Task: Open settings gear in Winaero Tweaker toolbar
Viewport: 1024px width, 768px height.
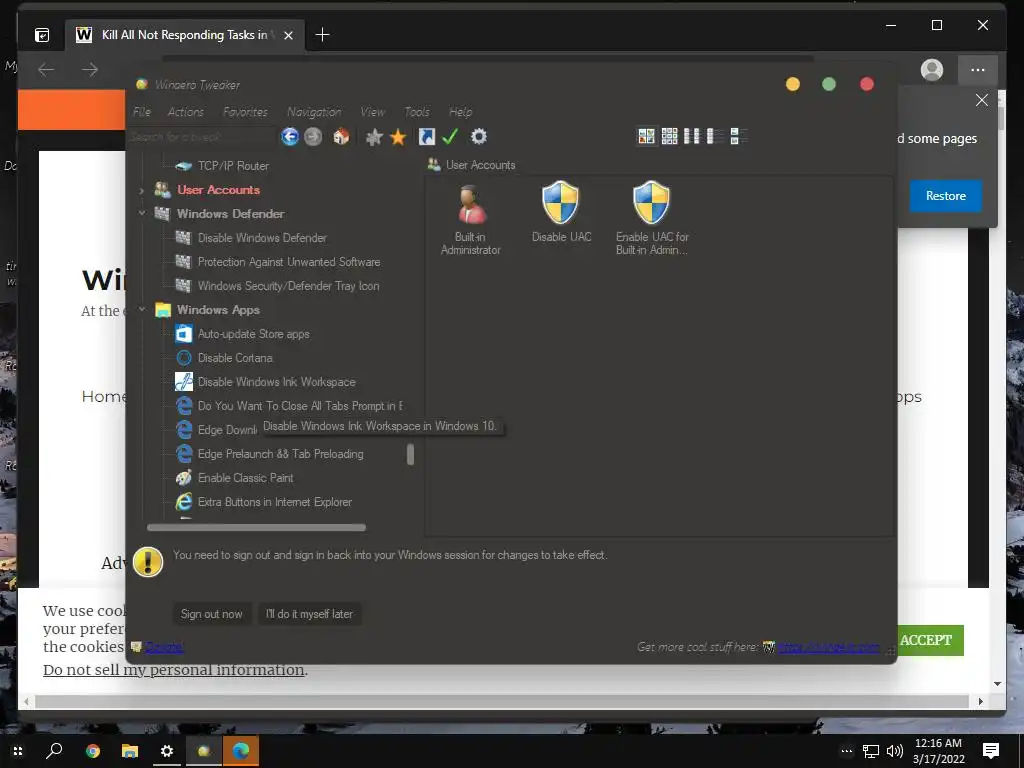Action: tap(479, 136)
